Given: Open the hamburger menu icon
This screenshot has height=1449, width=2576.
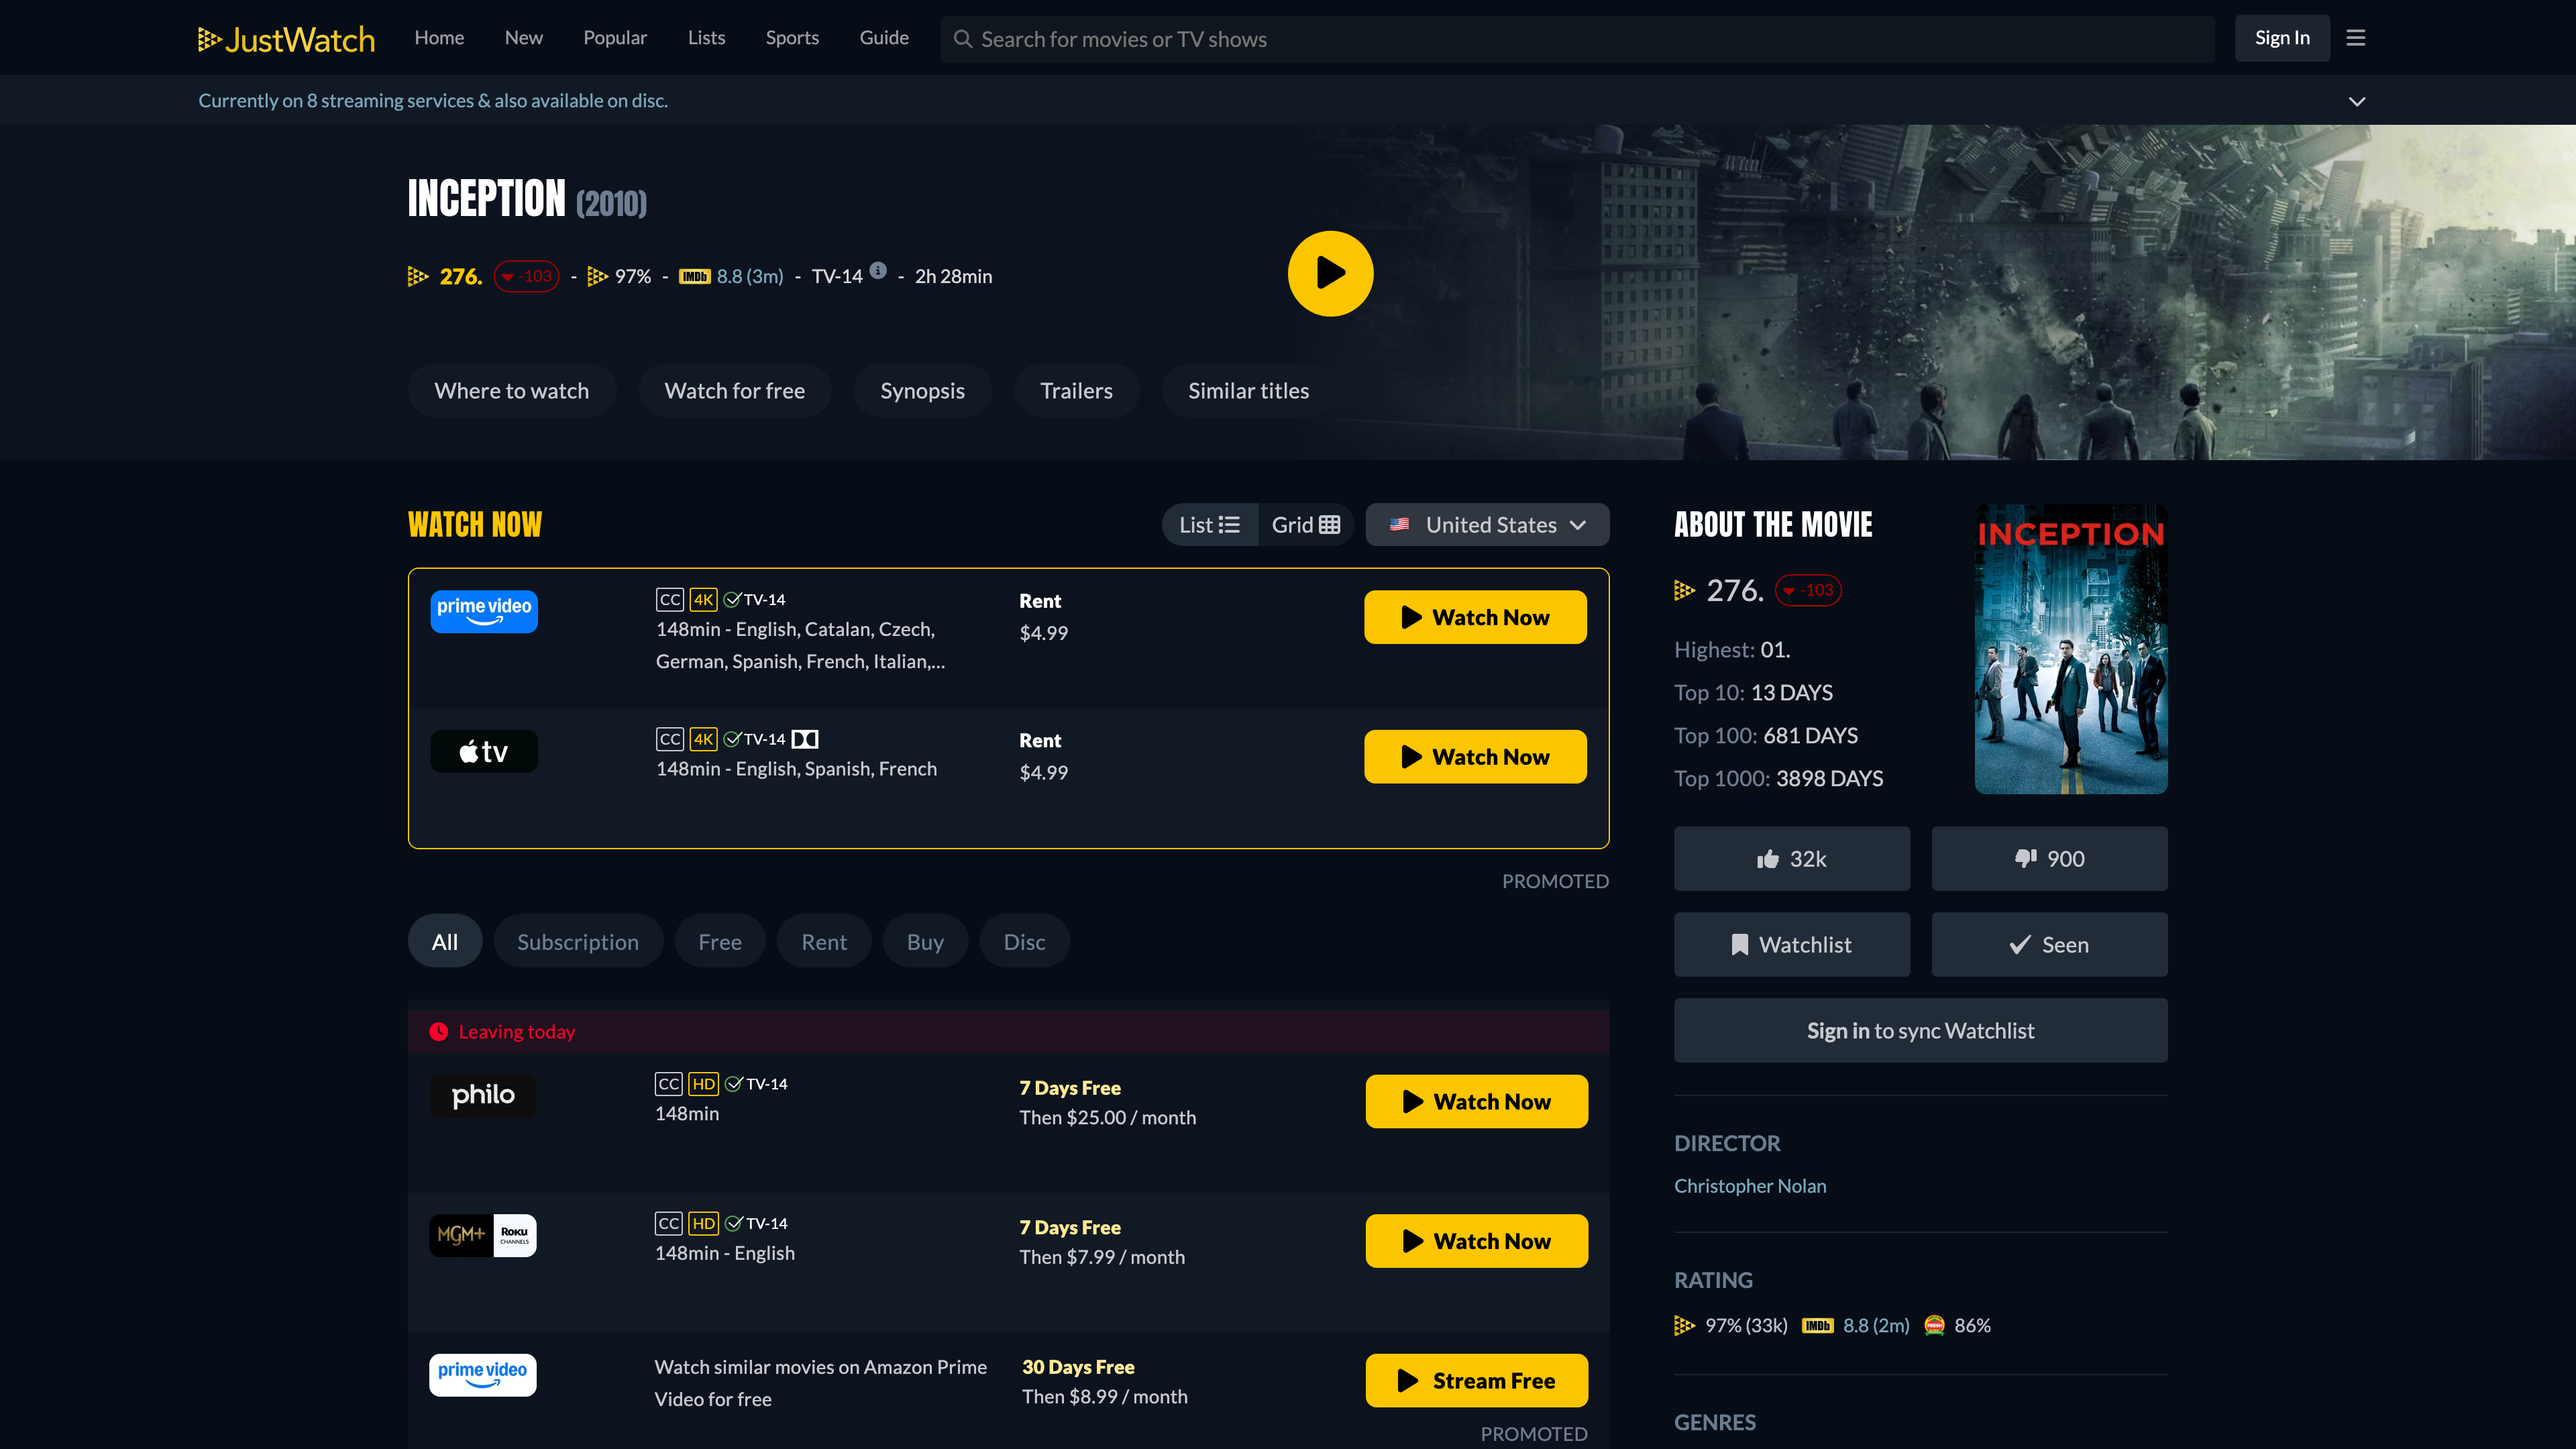Looking at the screenshot, I should (x=2356, y=38).
